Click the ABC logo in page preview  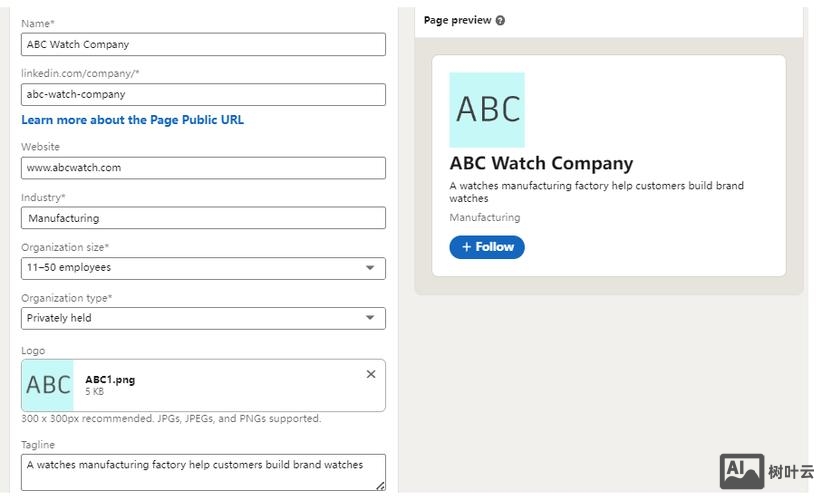point(487,110)
